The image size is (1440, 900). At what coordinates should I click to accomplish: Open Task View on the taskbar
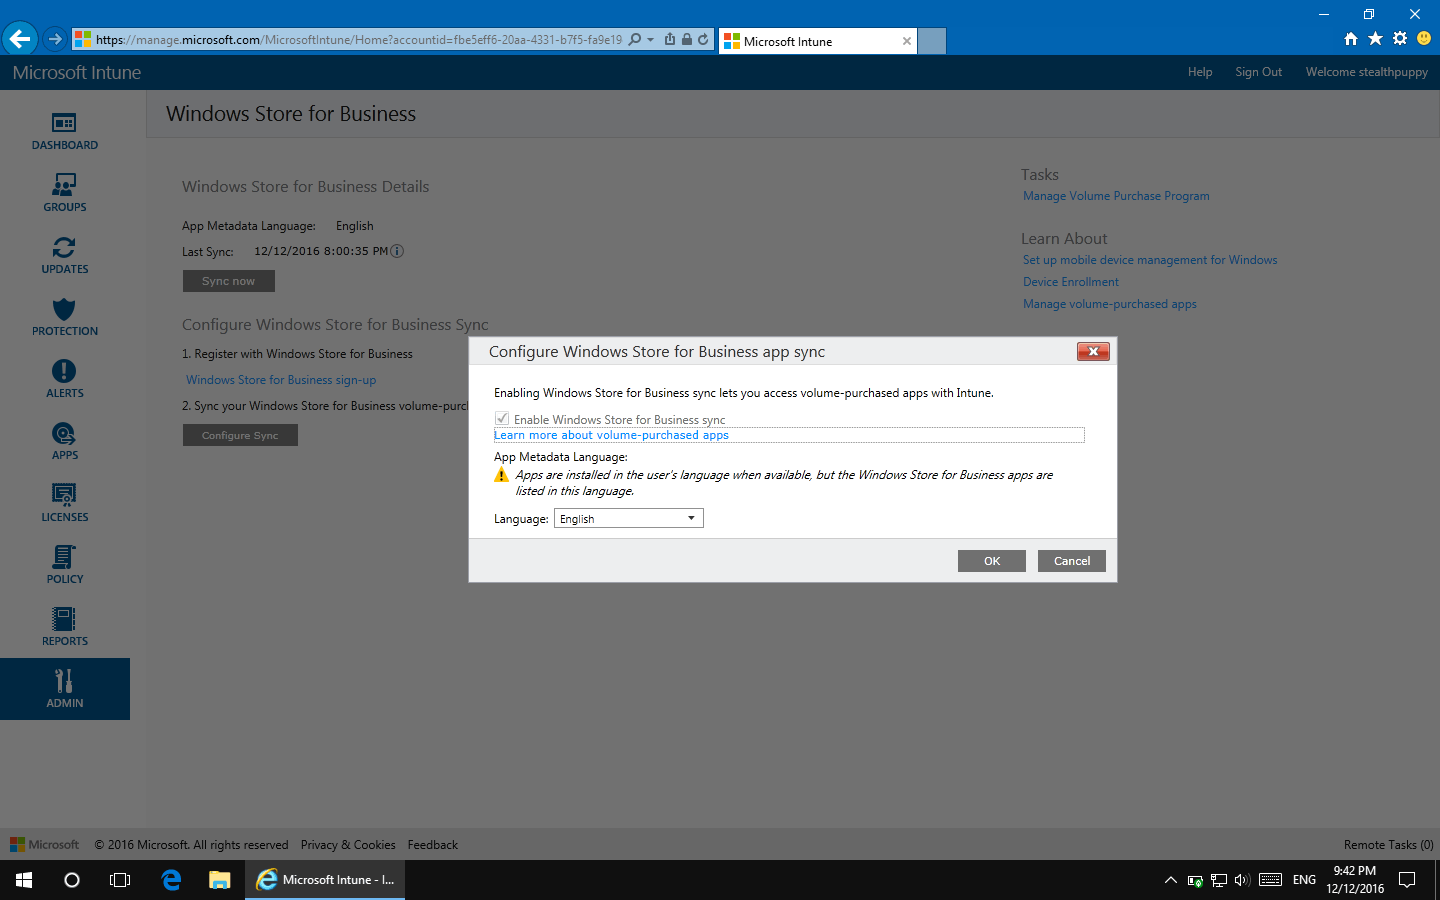tap(120, 880)
